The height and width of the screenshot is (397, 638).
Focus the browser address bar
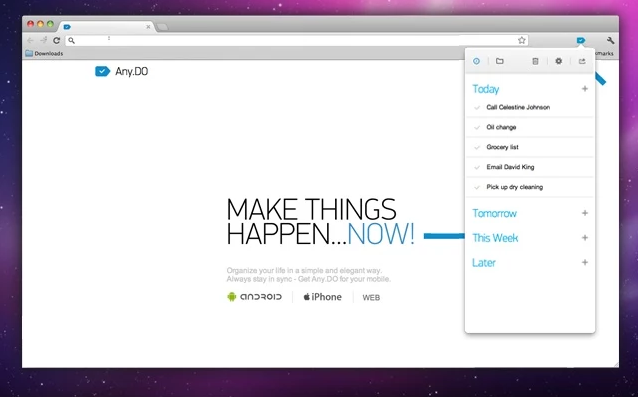click(x=296, y=40)
